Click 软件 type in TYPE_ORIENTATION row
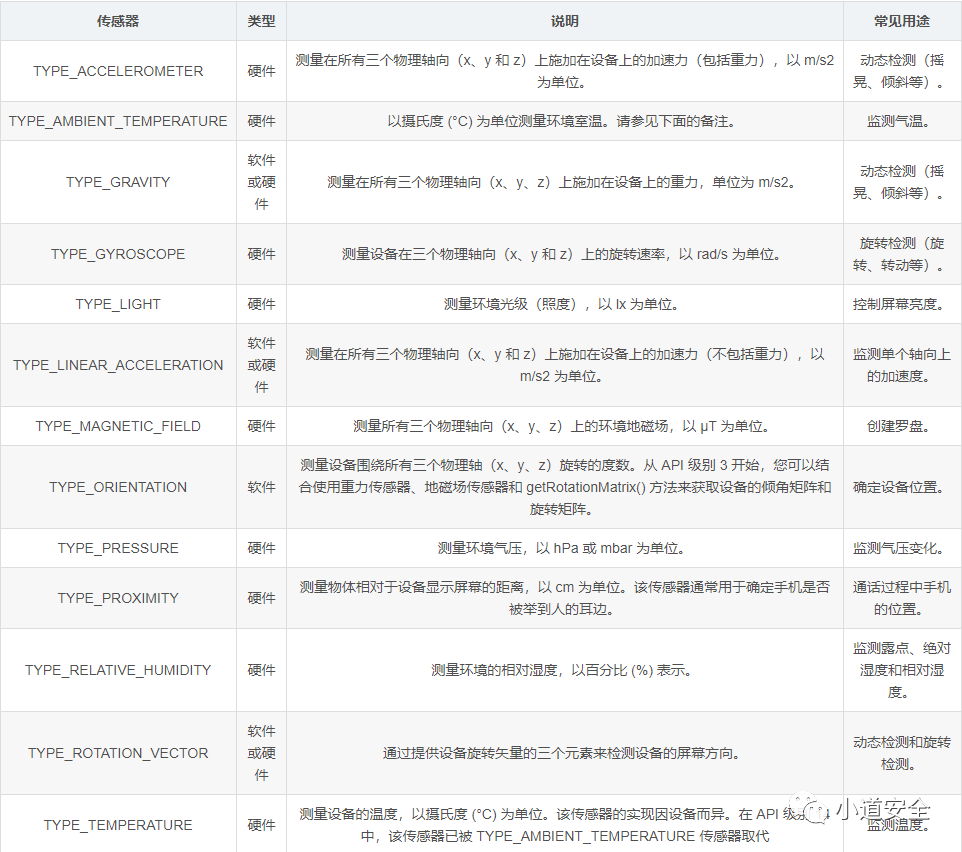This screenshot has width=962, height=852. [x=261, y=487]
